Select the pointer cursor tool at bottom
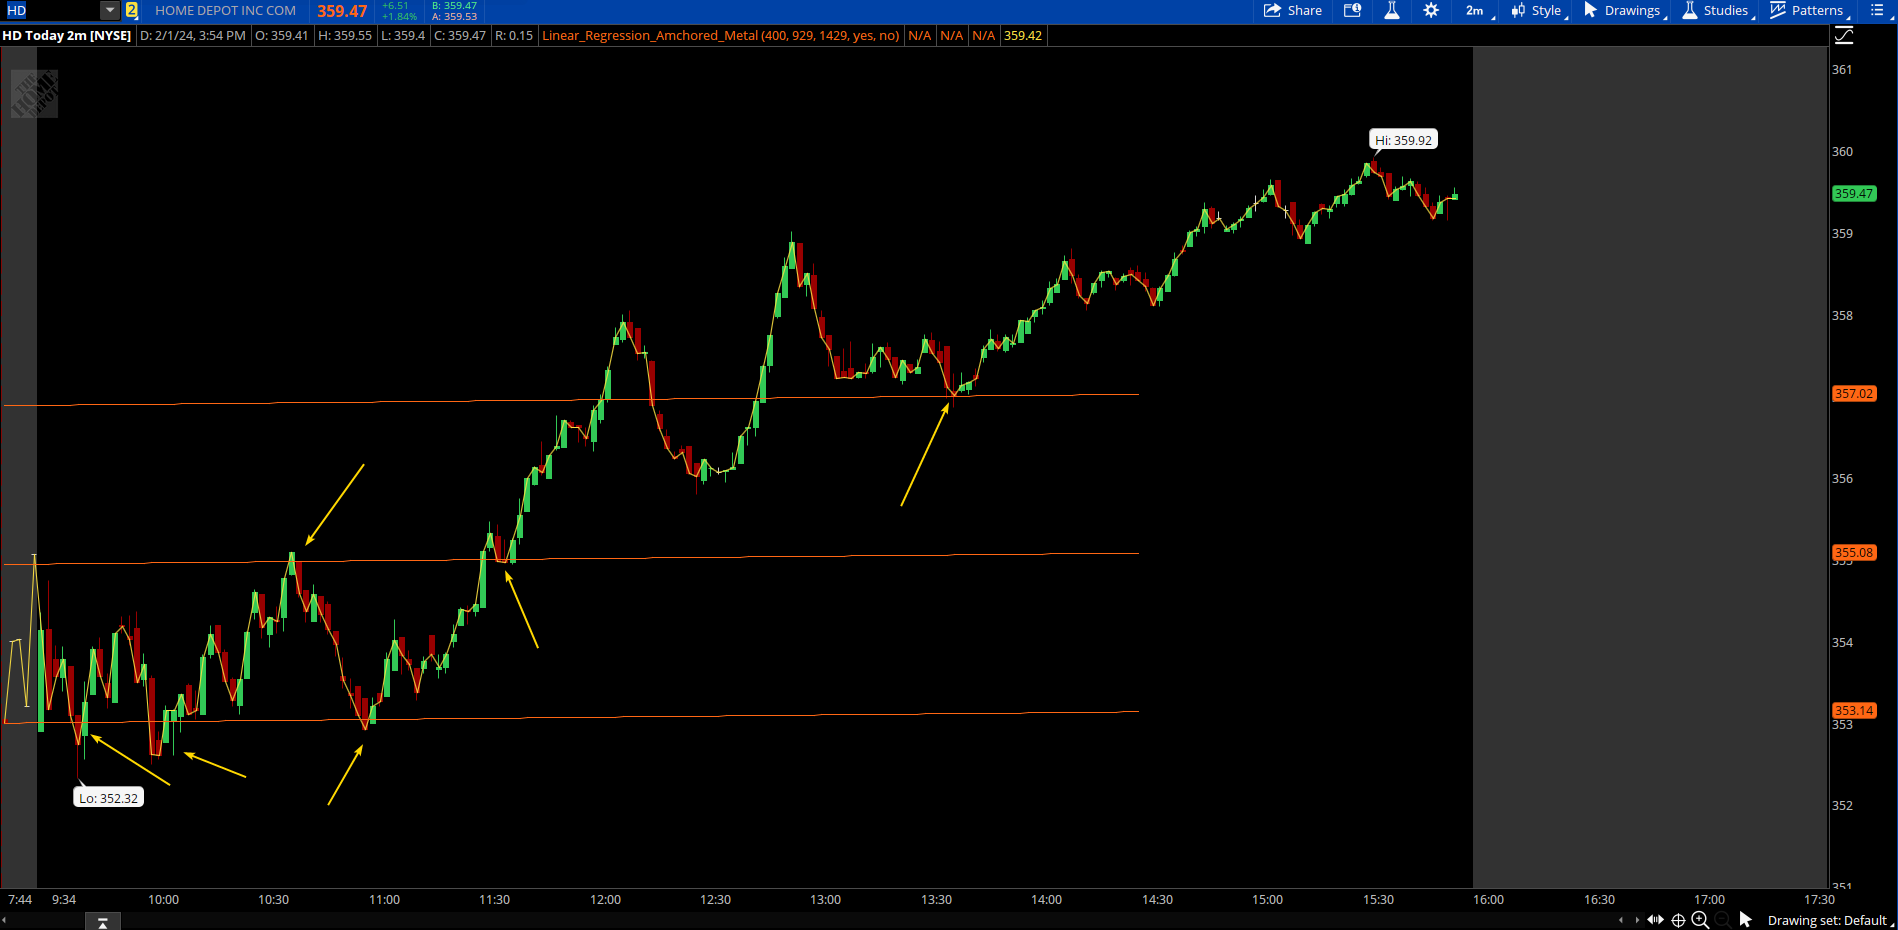The image size is (1898, 930). point(1746,920)
